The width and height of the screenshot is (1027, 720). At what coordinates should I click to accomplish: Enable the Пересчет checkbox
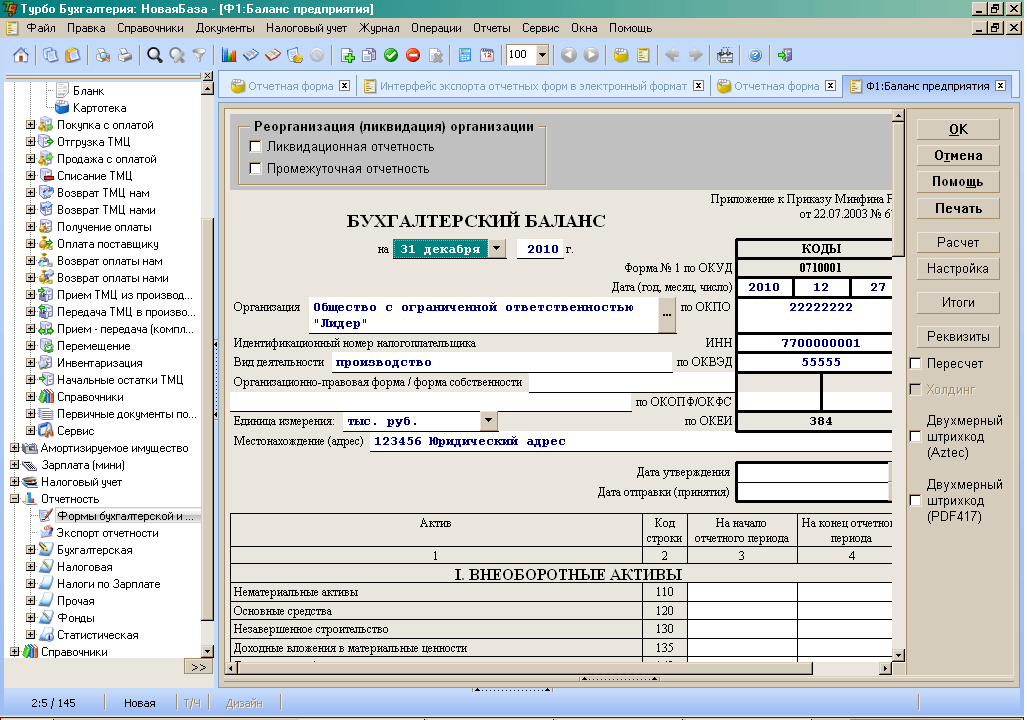[916, 364]
